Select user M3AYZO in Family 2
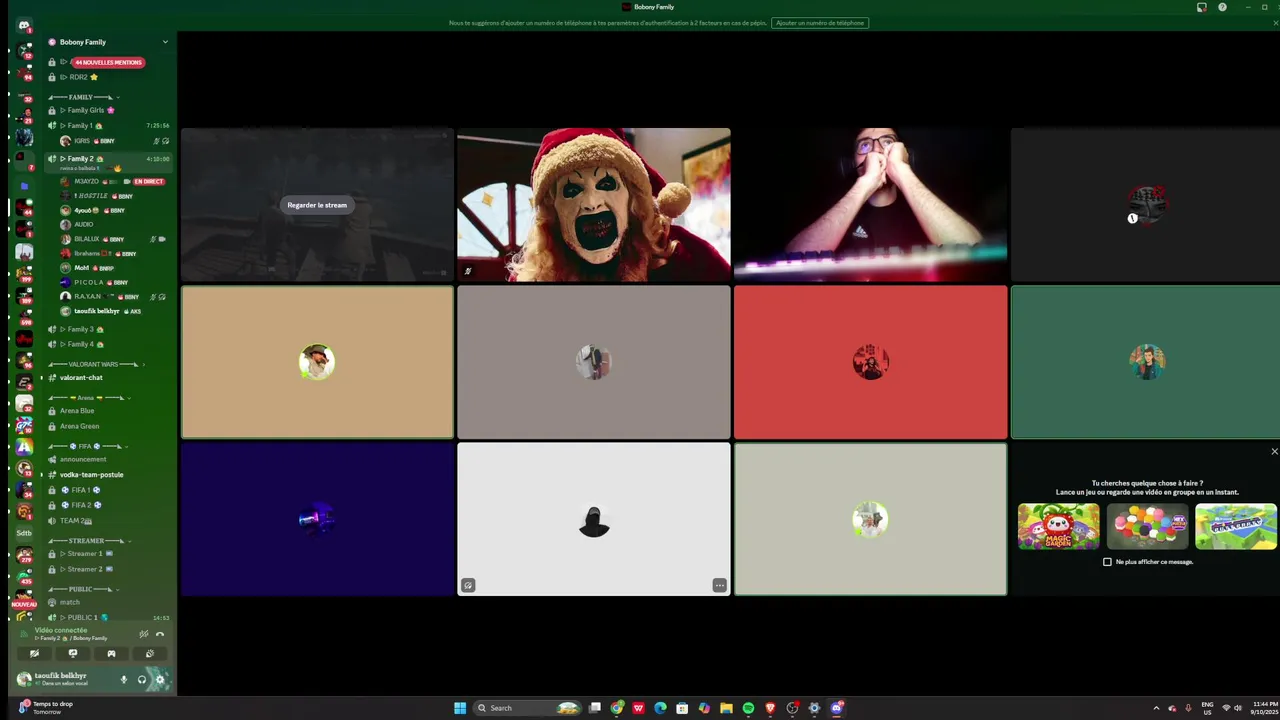 [112, 182]
